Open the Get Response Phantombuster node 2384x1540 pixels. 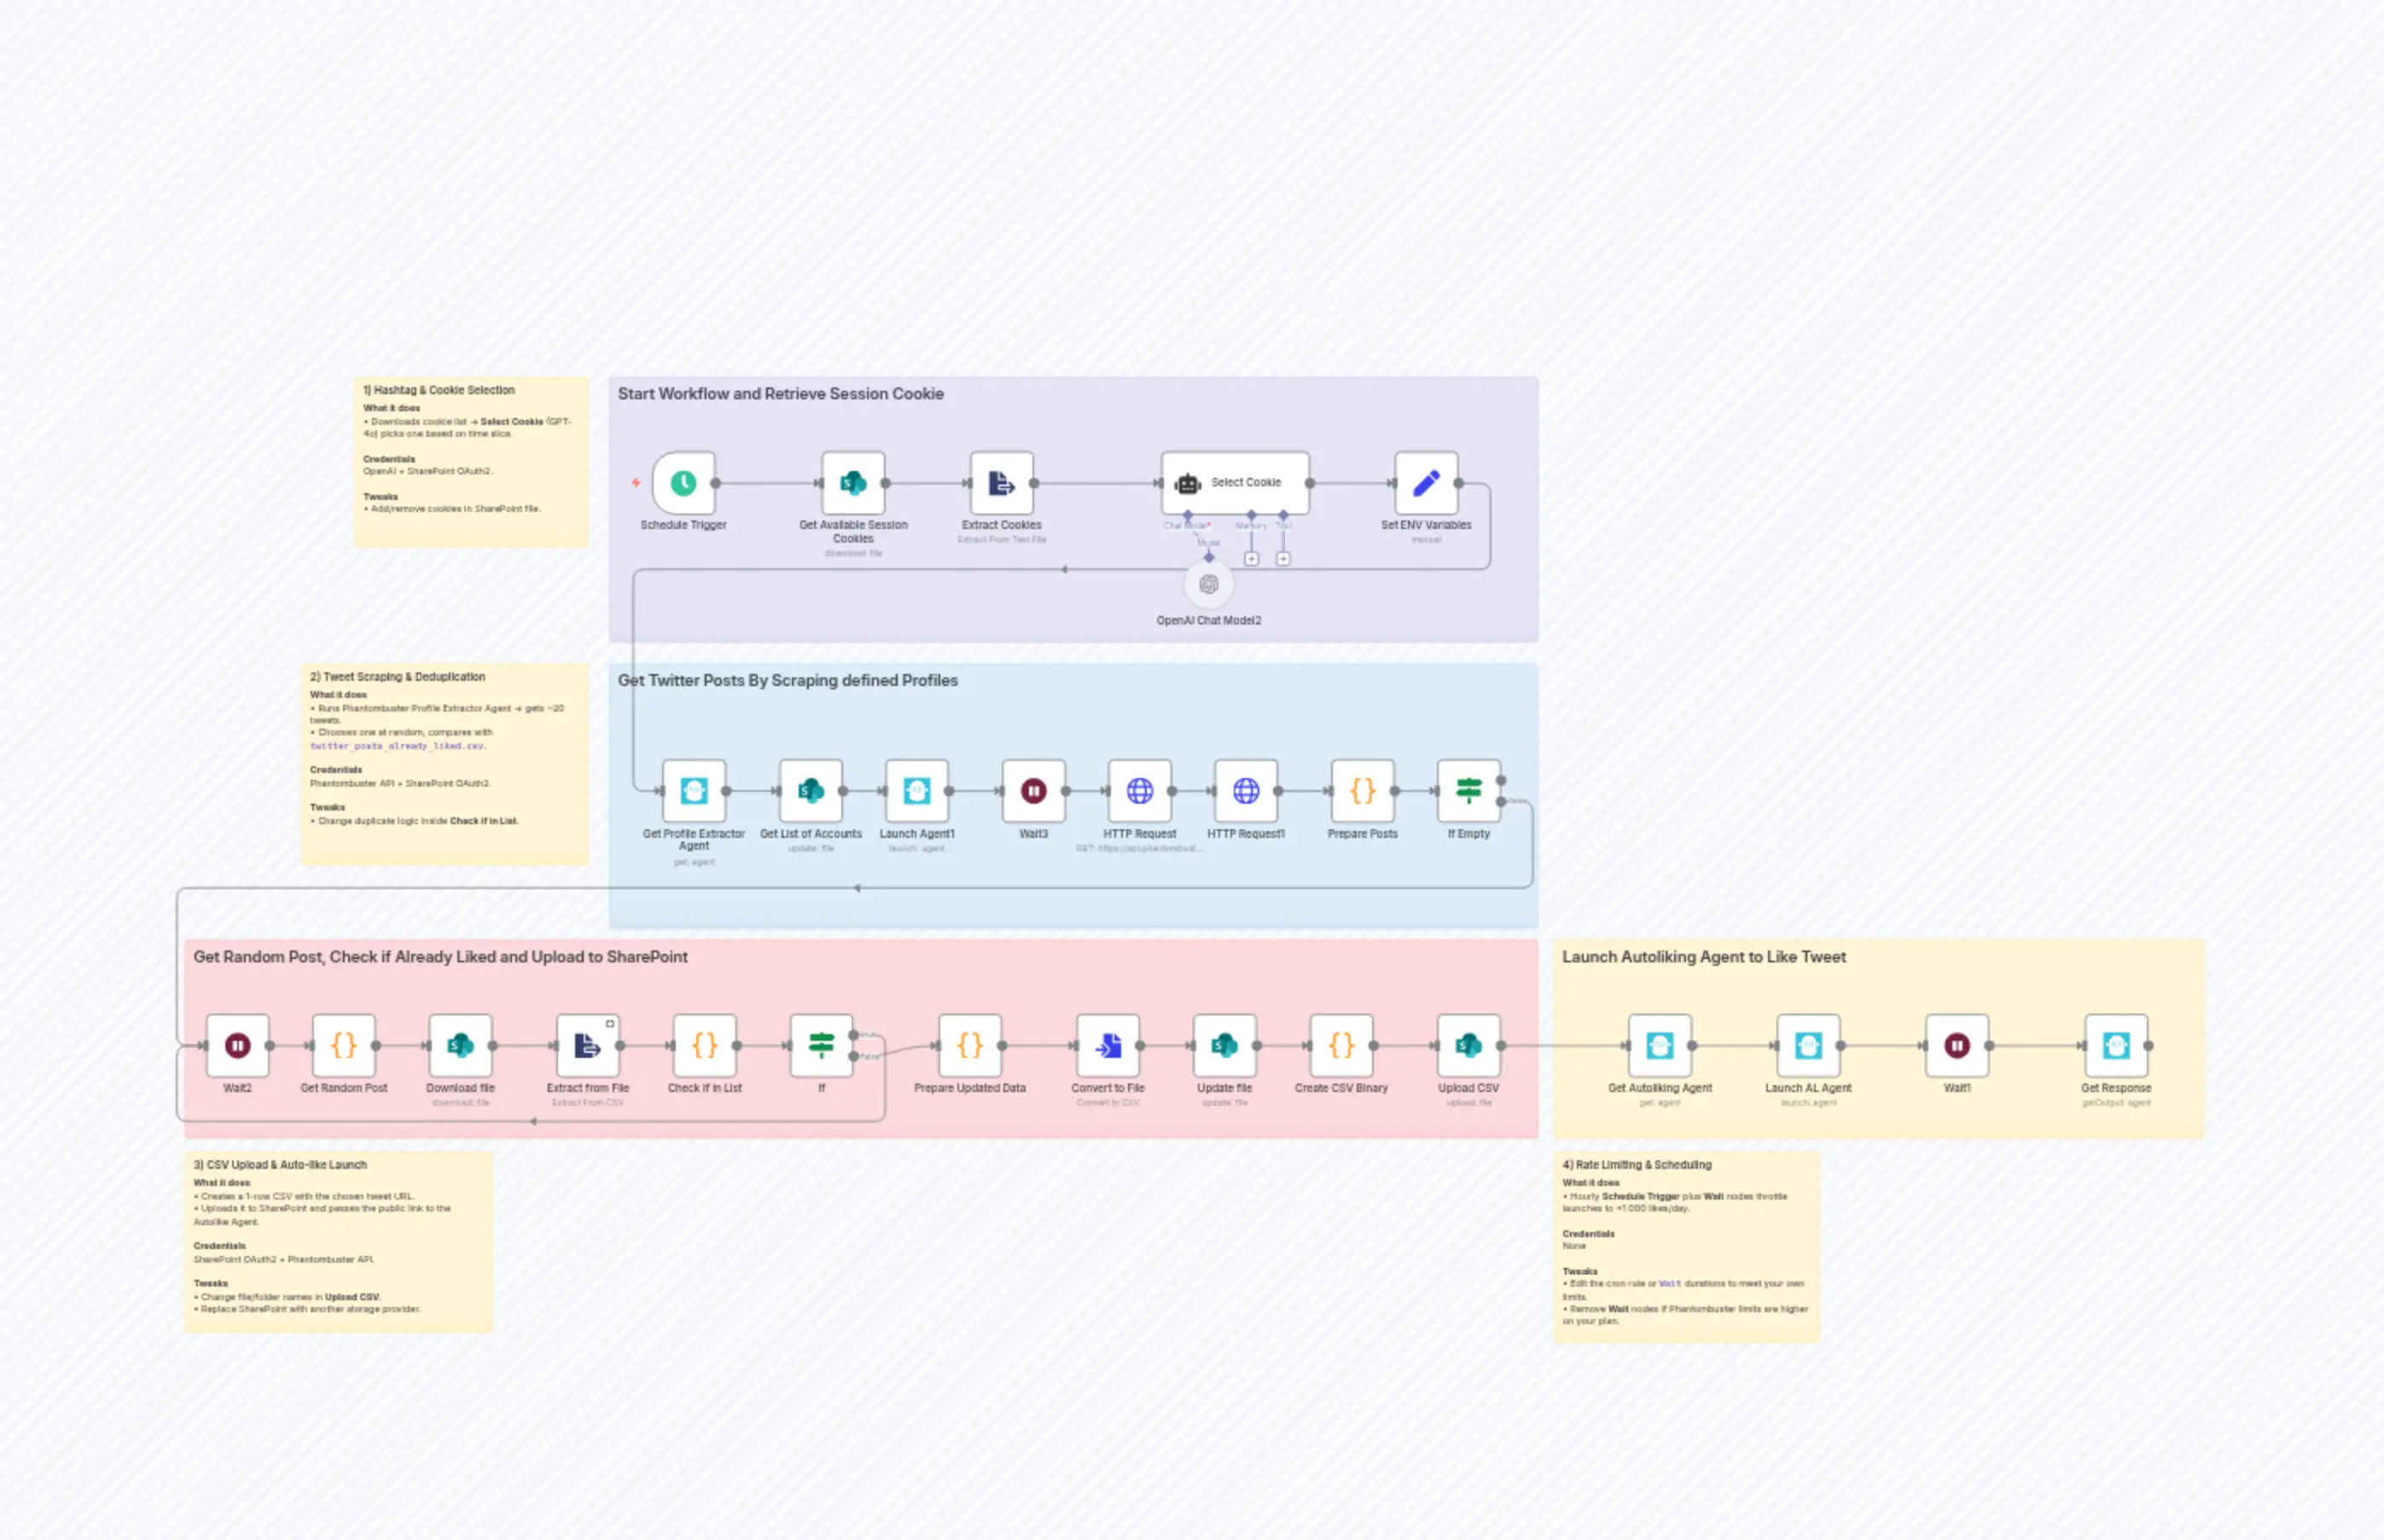(x=2115, y=1044)
